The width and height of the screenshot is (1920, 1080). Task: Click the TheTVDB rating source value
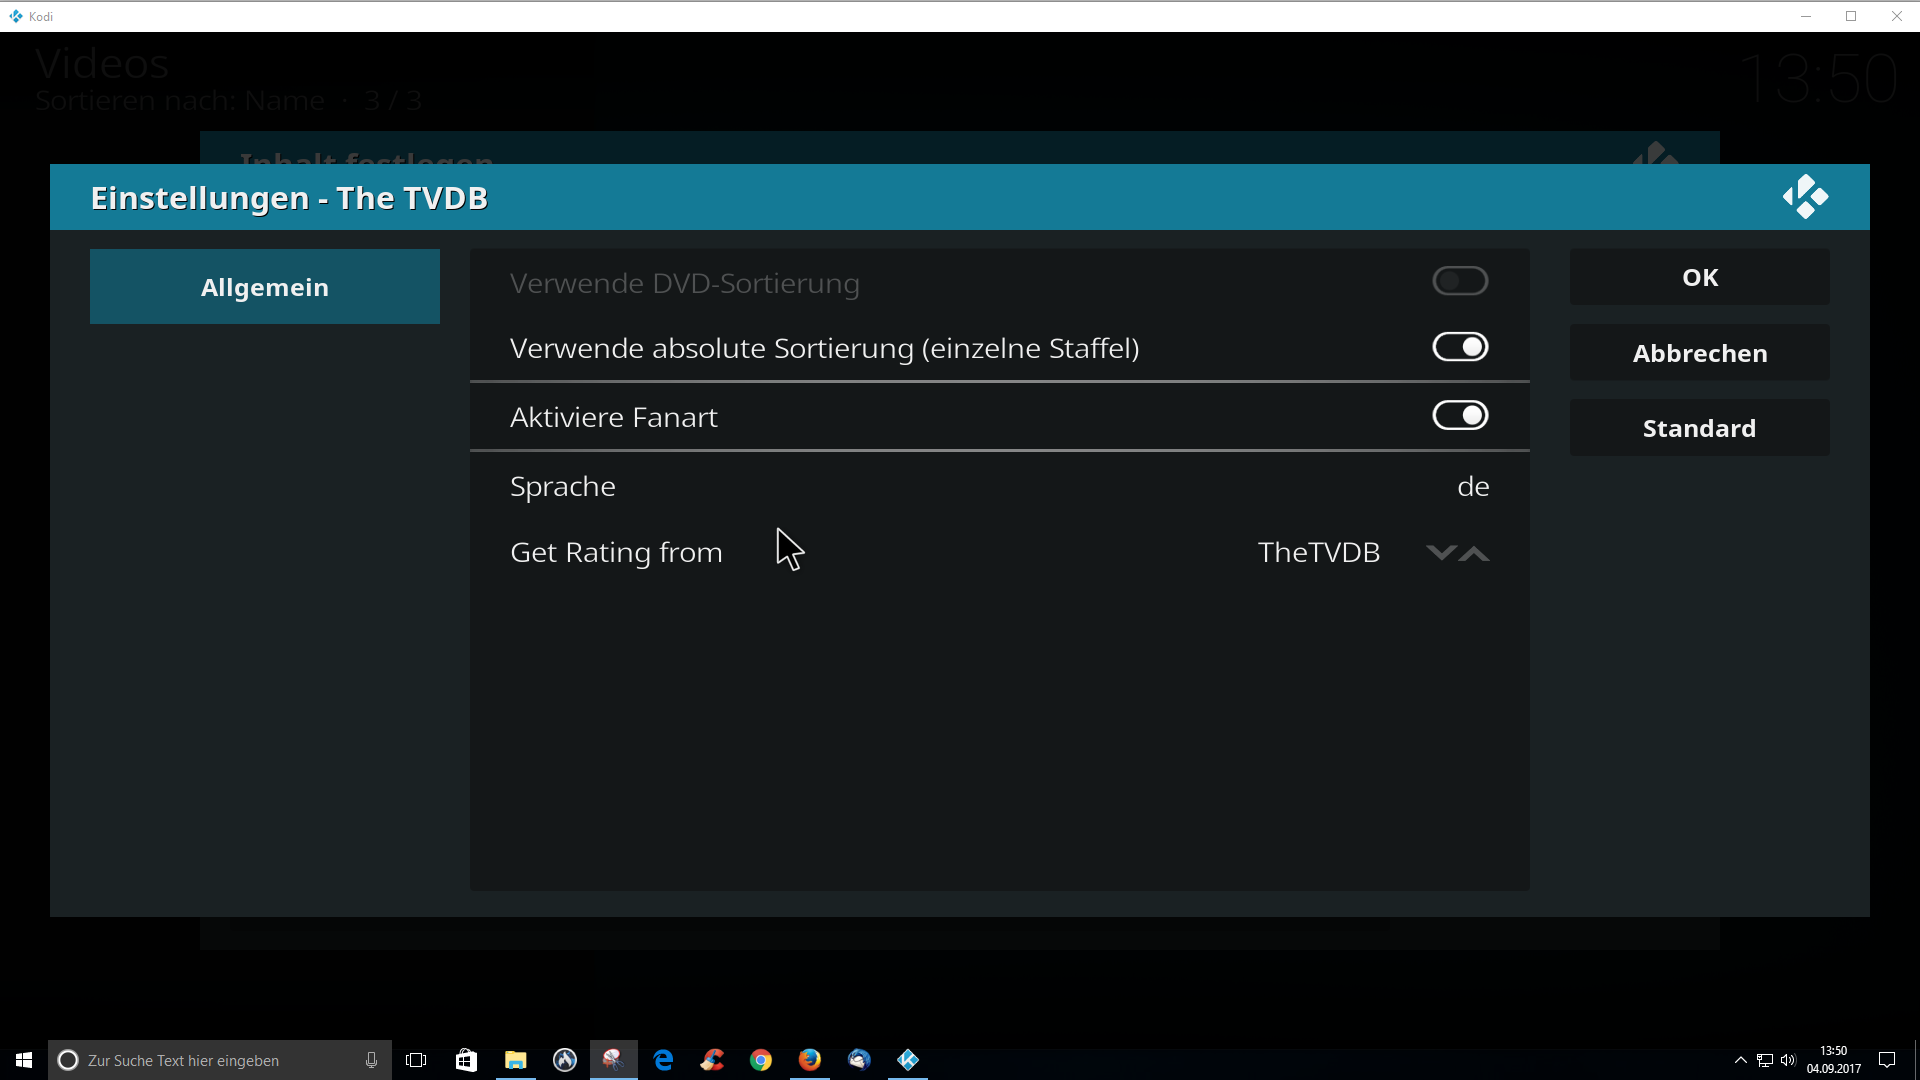pos(1319,552)
